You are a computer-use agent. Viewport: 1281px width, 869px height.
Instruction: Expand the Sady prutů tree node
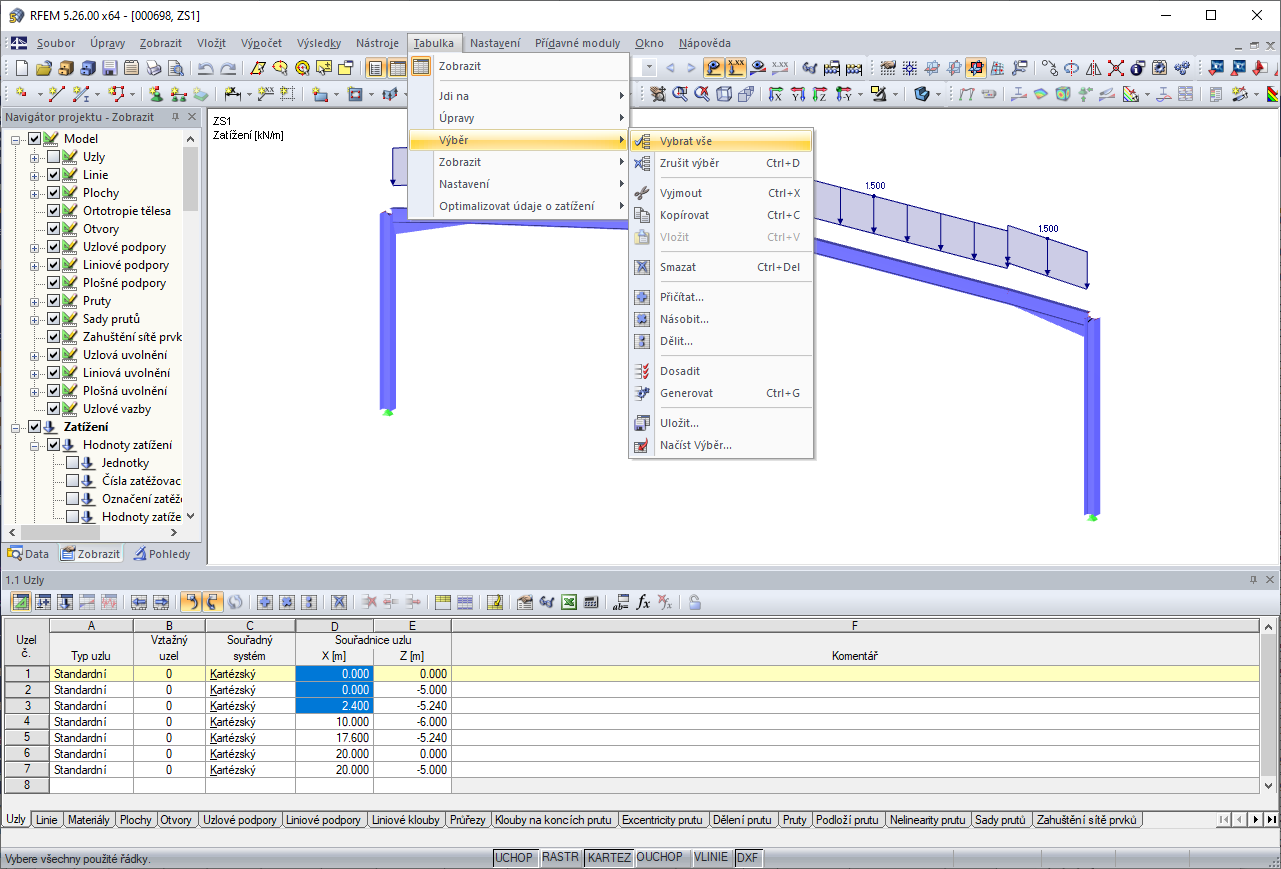35,319
